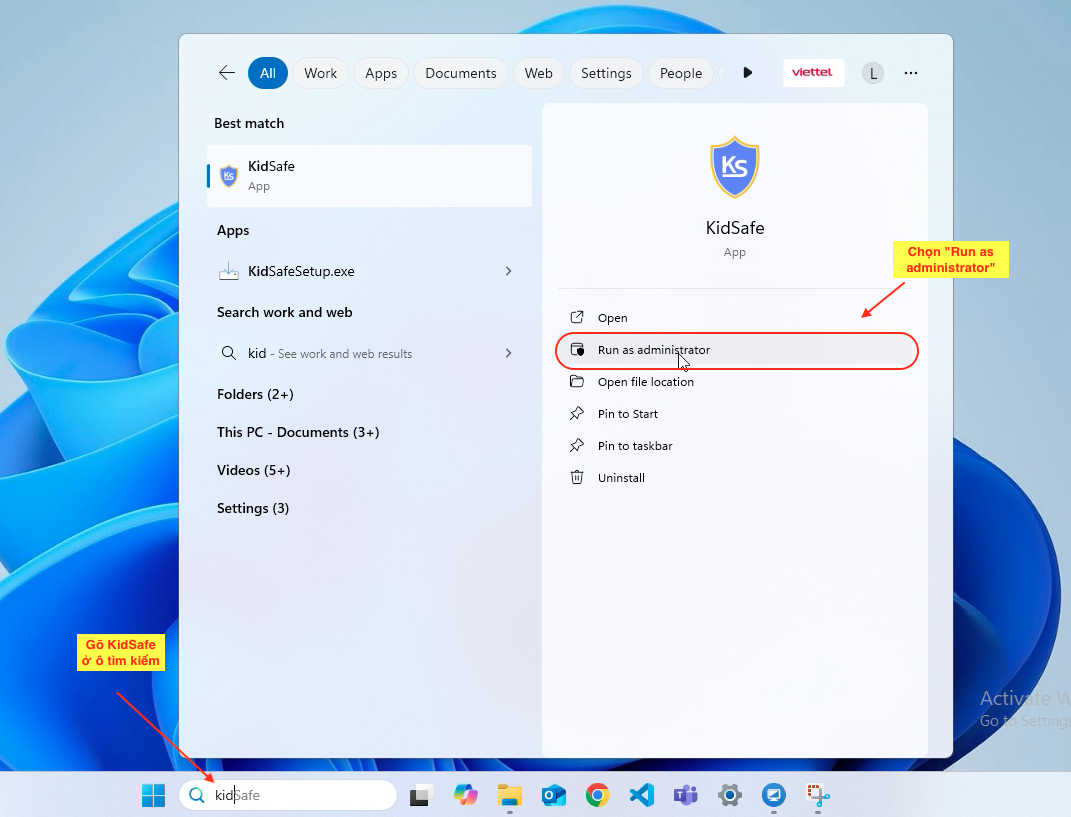Viewport: 1071px width, 817px height.
Task: Expand KidSafeSetup.exe result details chevron
Action: (x=508, y=271)
